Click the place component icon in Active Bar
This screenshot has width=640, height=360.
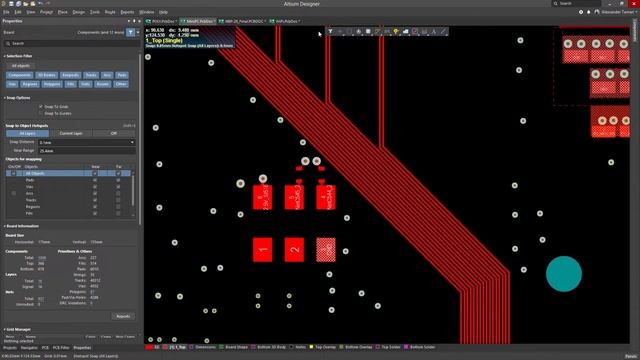coord(368,31)
